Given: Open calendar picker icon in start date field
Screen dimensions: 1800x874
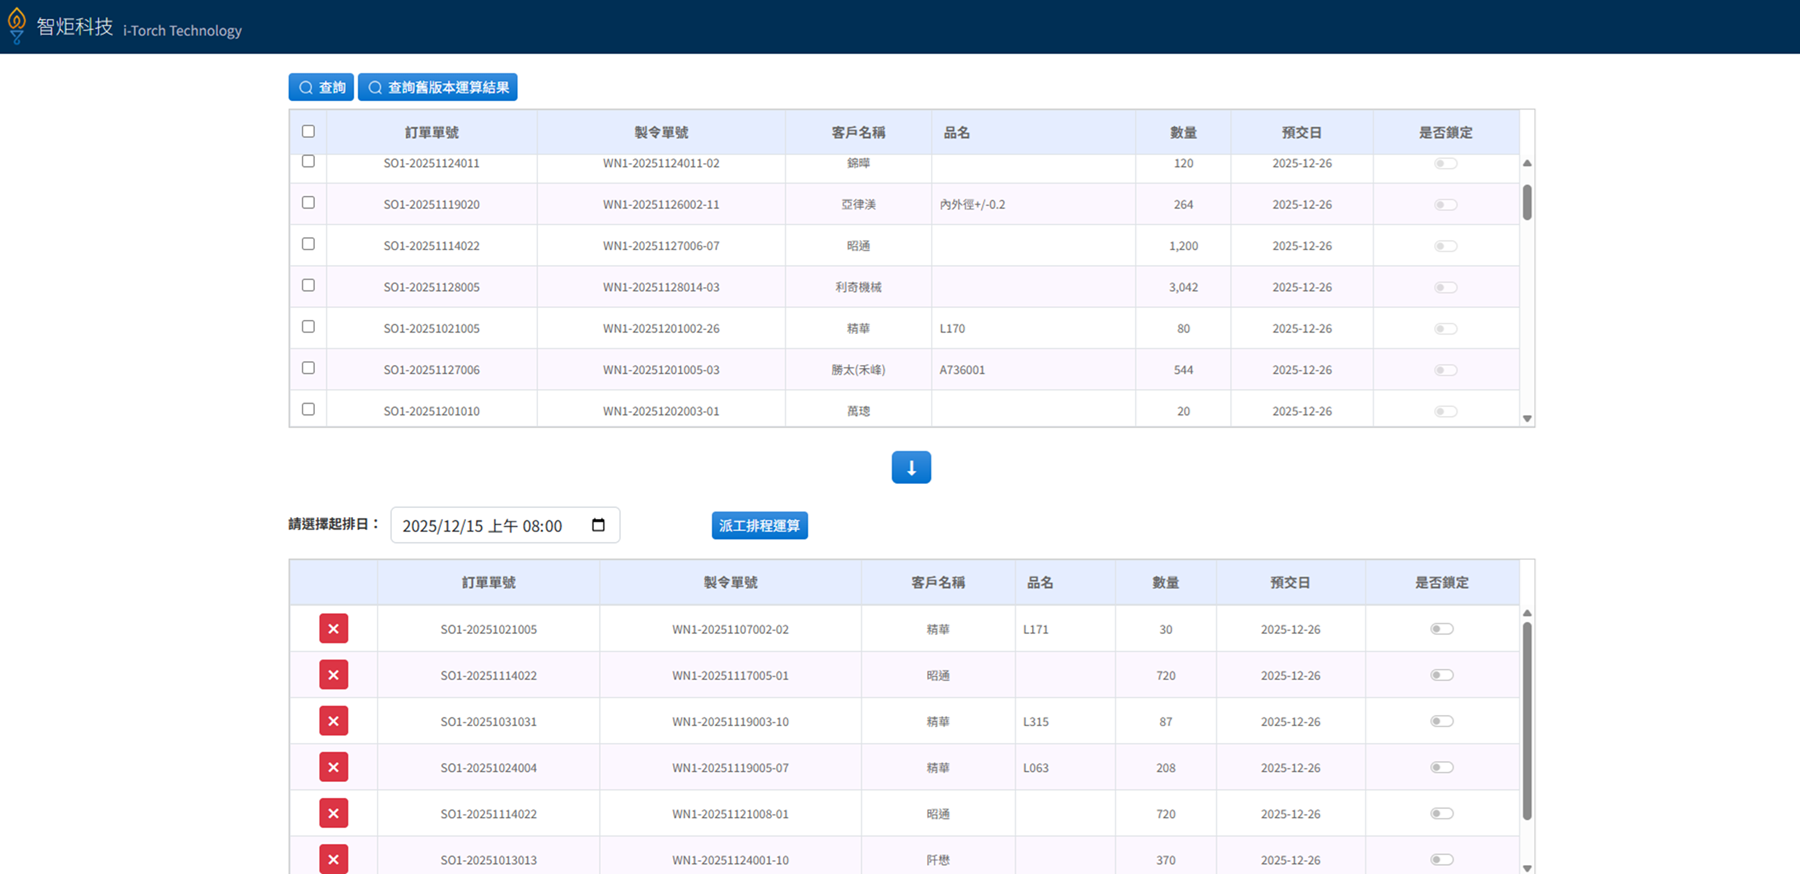Looking at the screenshot, I should (x=598, y=525).
